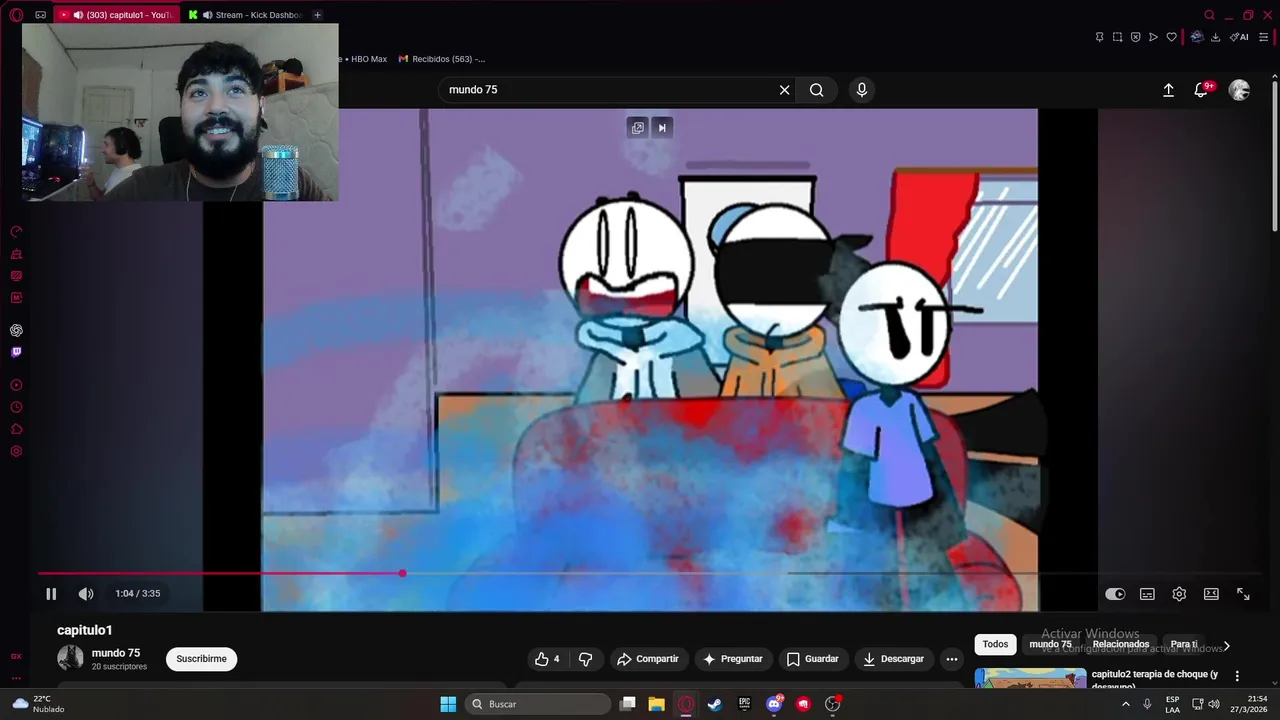Screen dimensions: 1280x720
Task: Open the subtitles/captions control
Action: pyautogui.click(x=1147, y=594)
